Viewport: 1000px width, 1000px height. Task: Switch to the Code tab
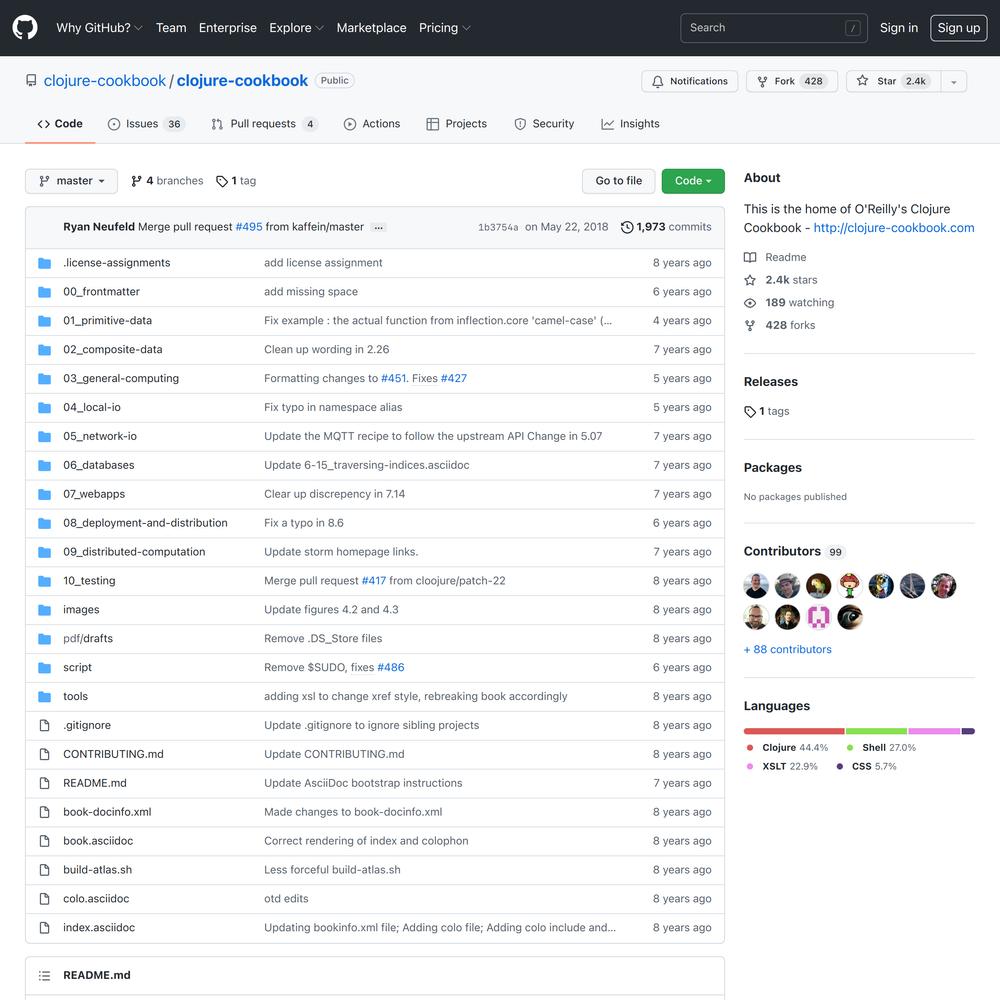coord(60,124)
